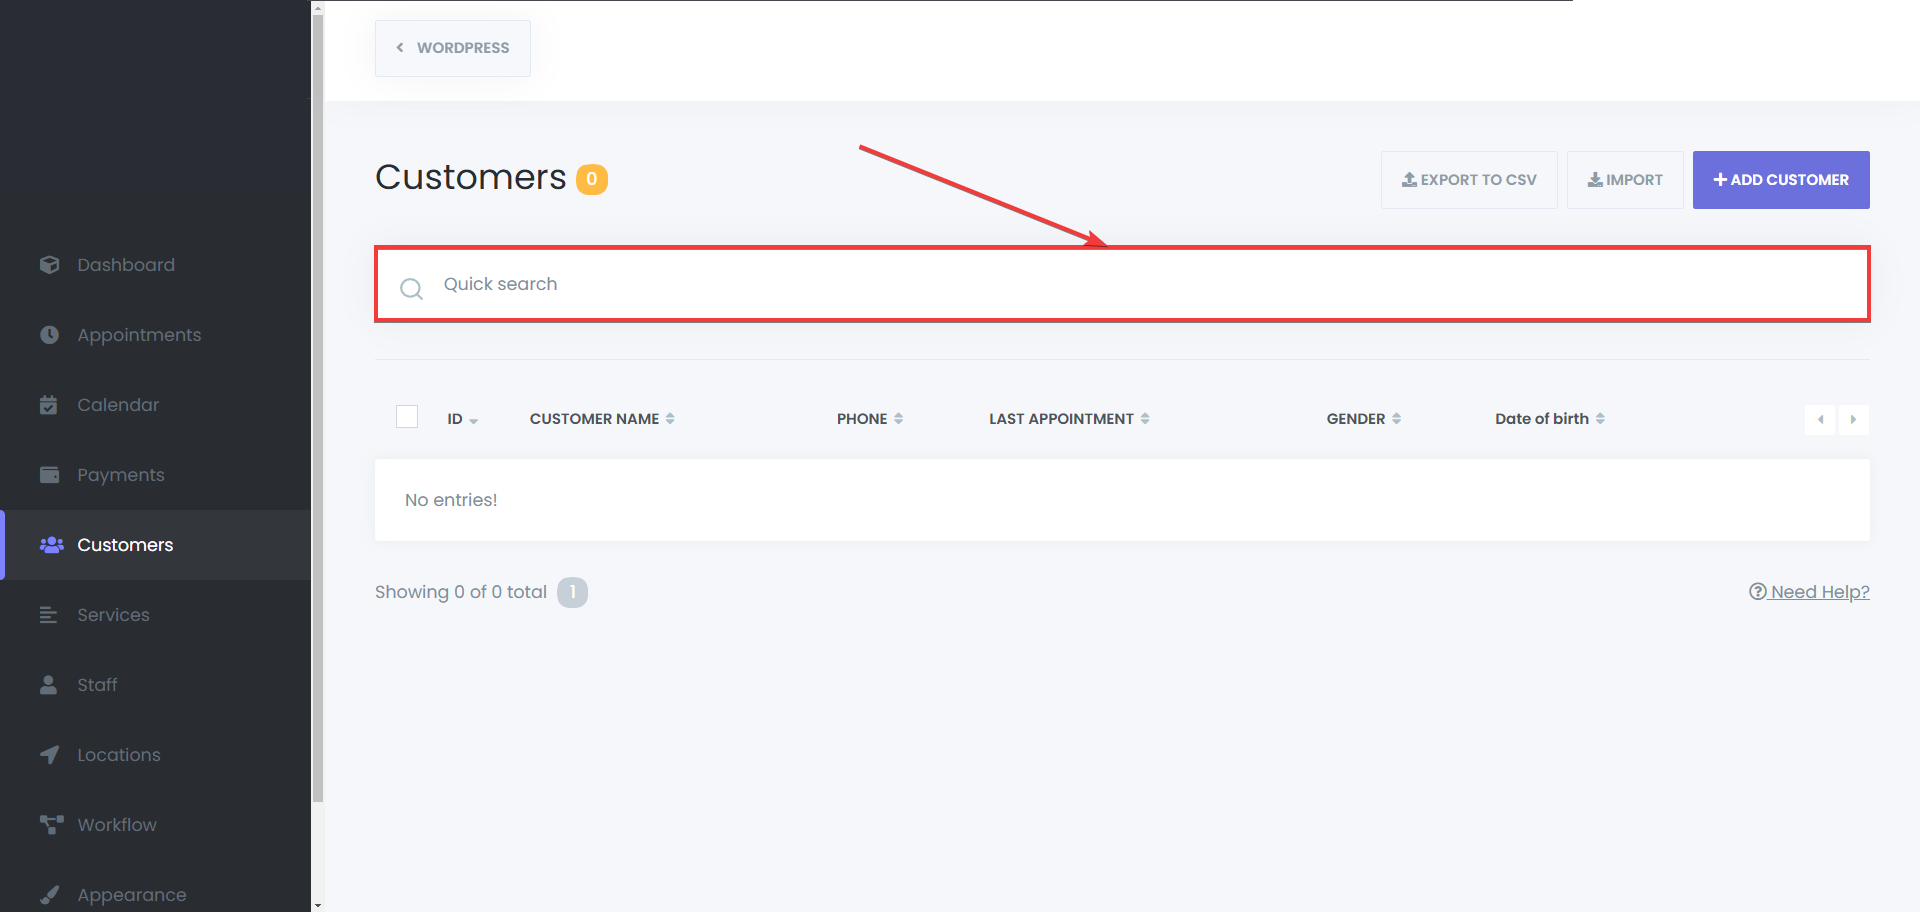Image resolution: width=1920 pixels, height=912 pixels.
Task: Click the magnifier icon in Quick search
Action: (411, 289)
